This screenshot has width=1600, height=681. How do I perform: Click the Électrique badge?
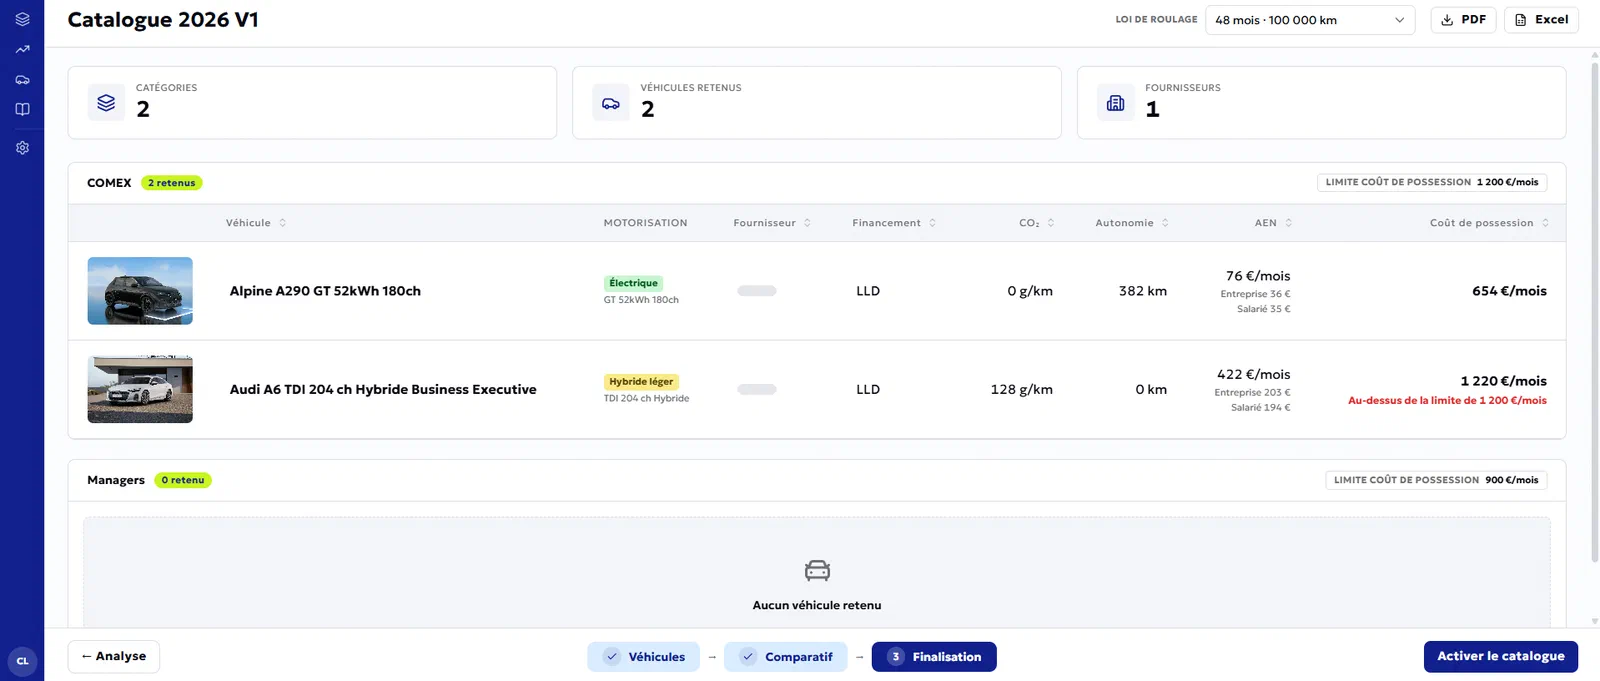(x=633, y=283)
